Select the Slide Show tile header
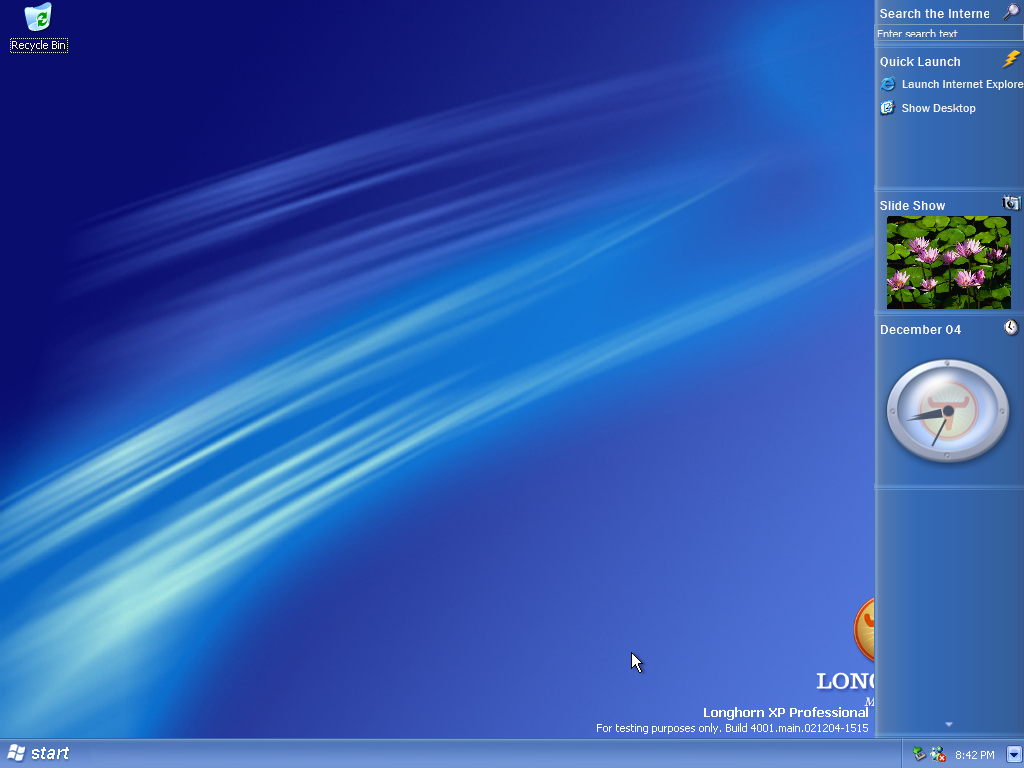 (x=912, y=205)
